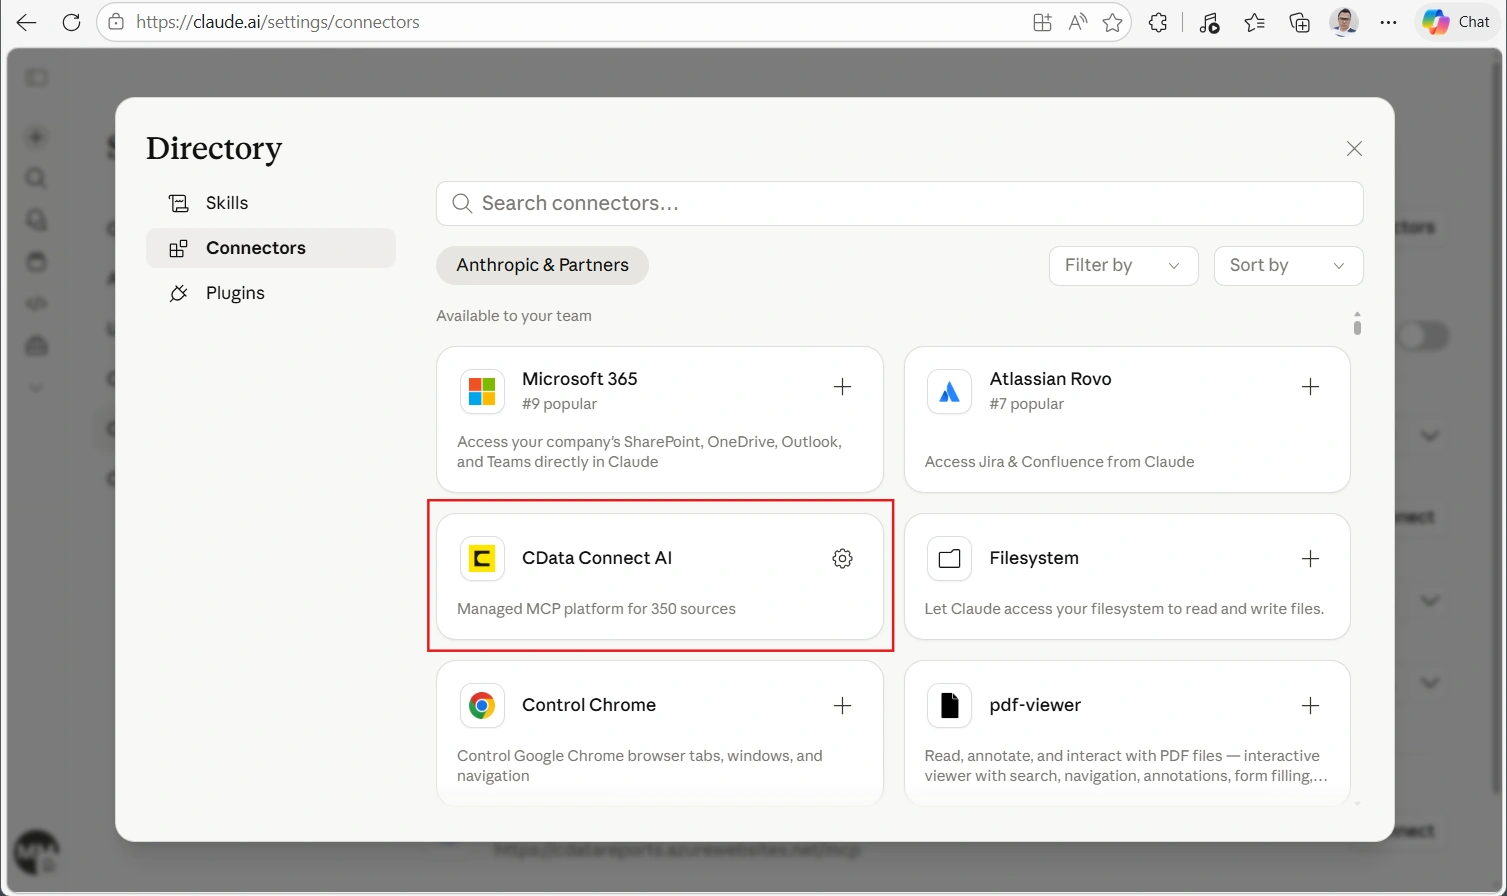This screenshot has width=1507, height=896.
Task: Add the Control Chrome connector plus icon
Action: pyautogui.click(x=842, y=706)
